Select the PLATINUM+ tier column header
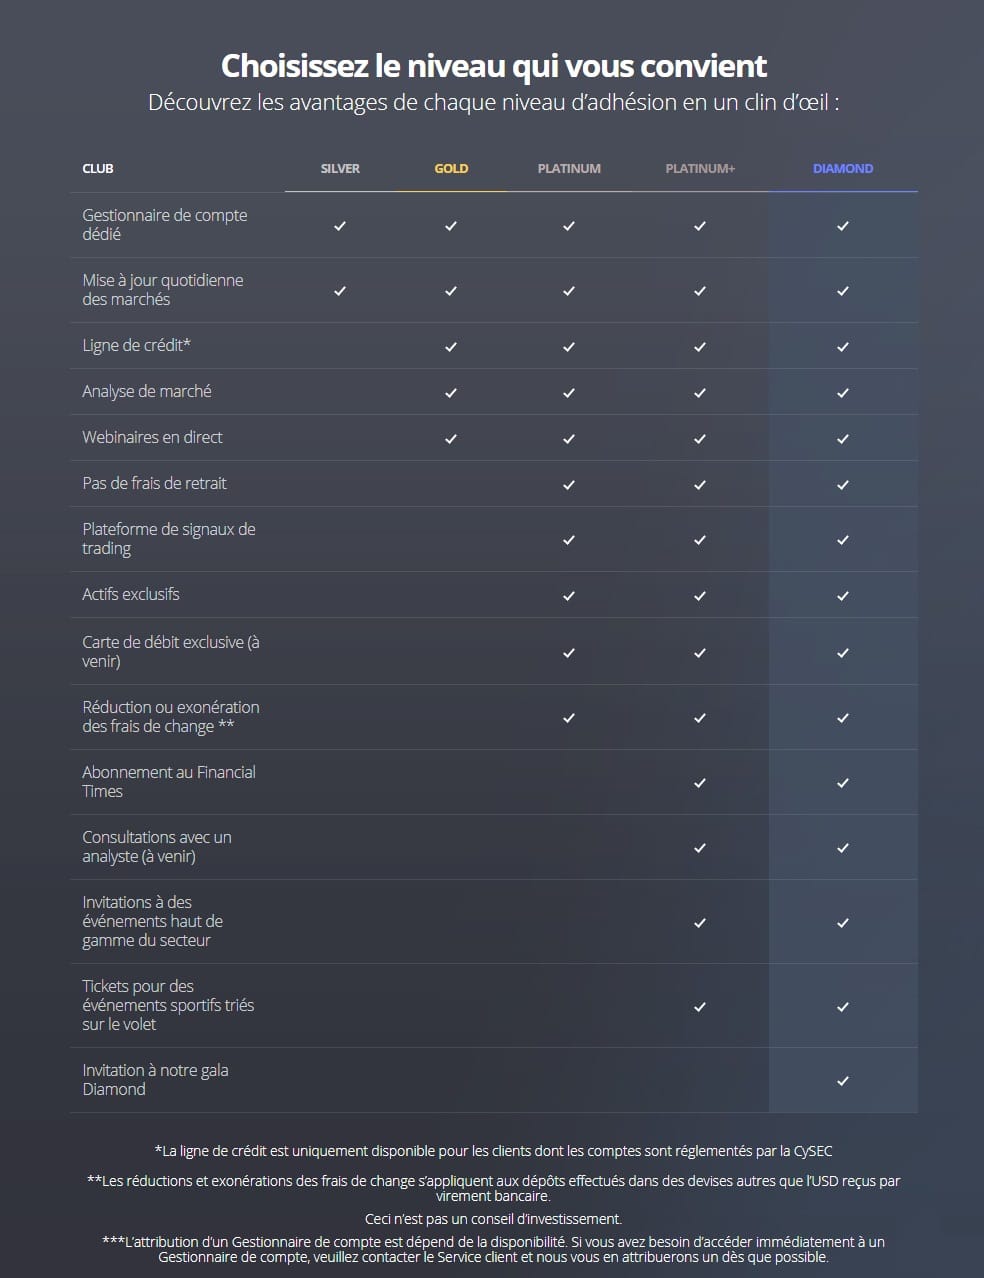984x1278 pixels. [x=700, y=168]
